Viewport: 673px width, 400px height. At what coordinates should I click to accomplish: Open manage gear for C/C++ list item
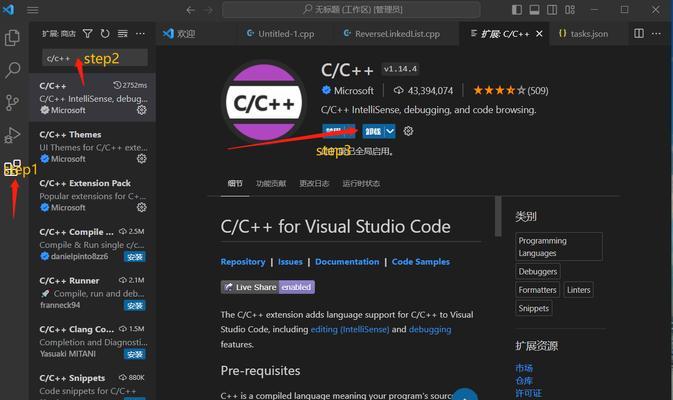pos(142,110)
